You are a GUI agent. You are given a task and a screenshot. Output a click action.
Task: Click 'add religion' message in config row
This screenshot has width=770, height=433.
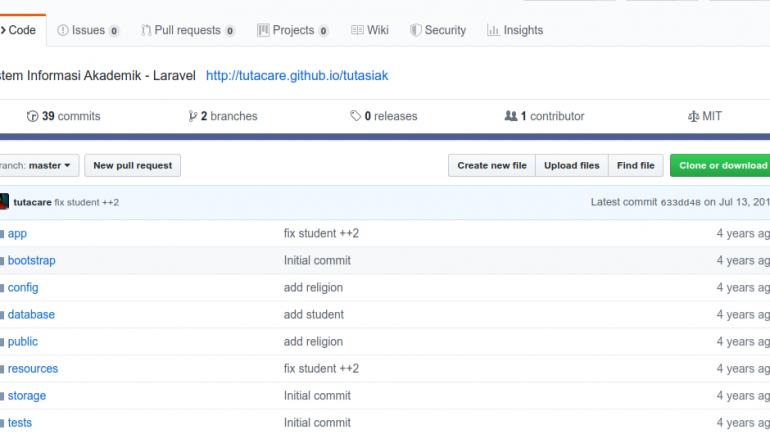point(313,288)
